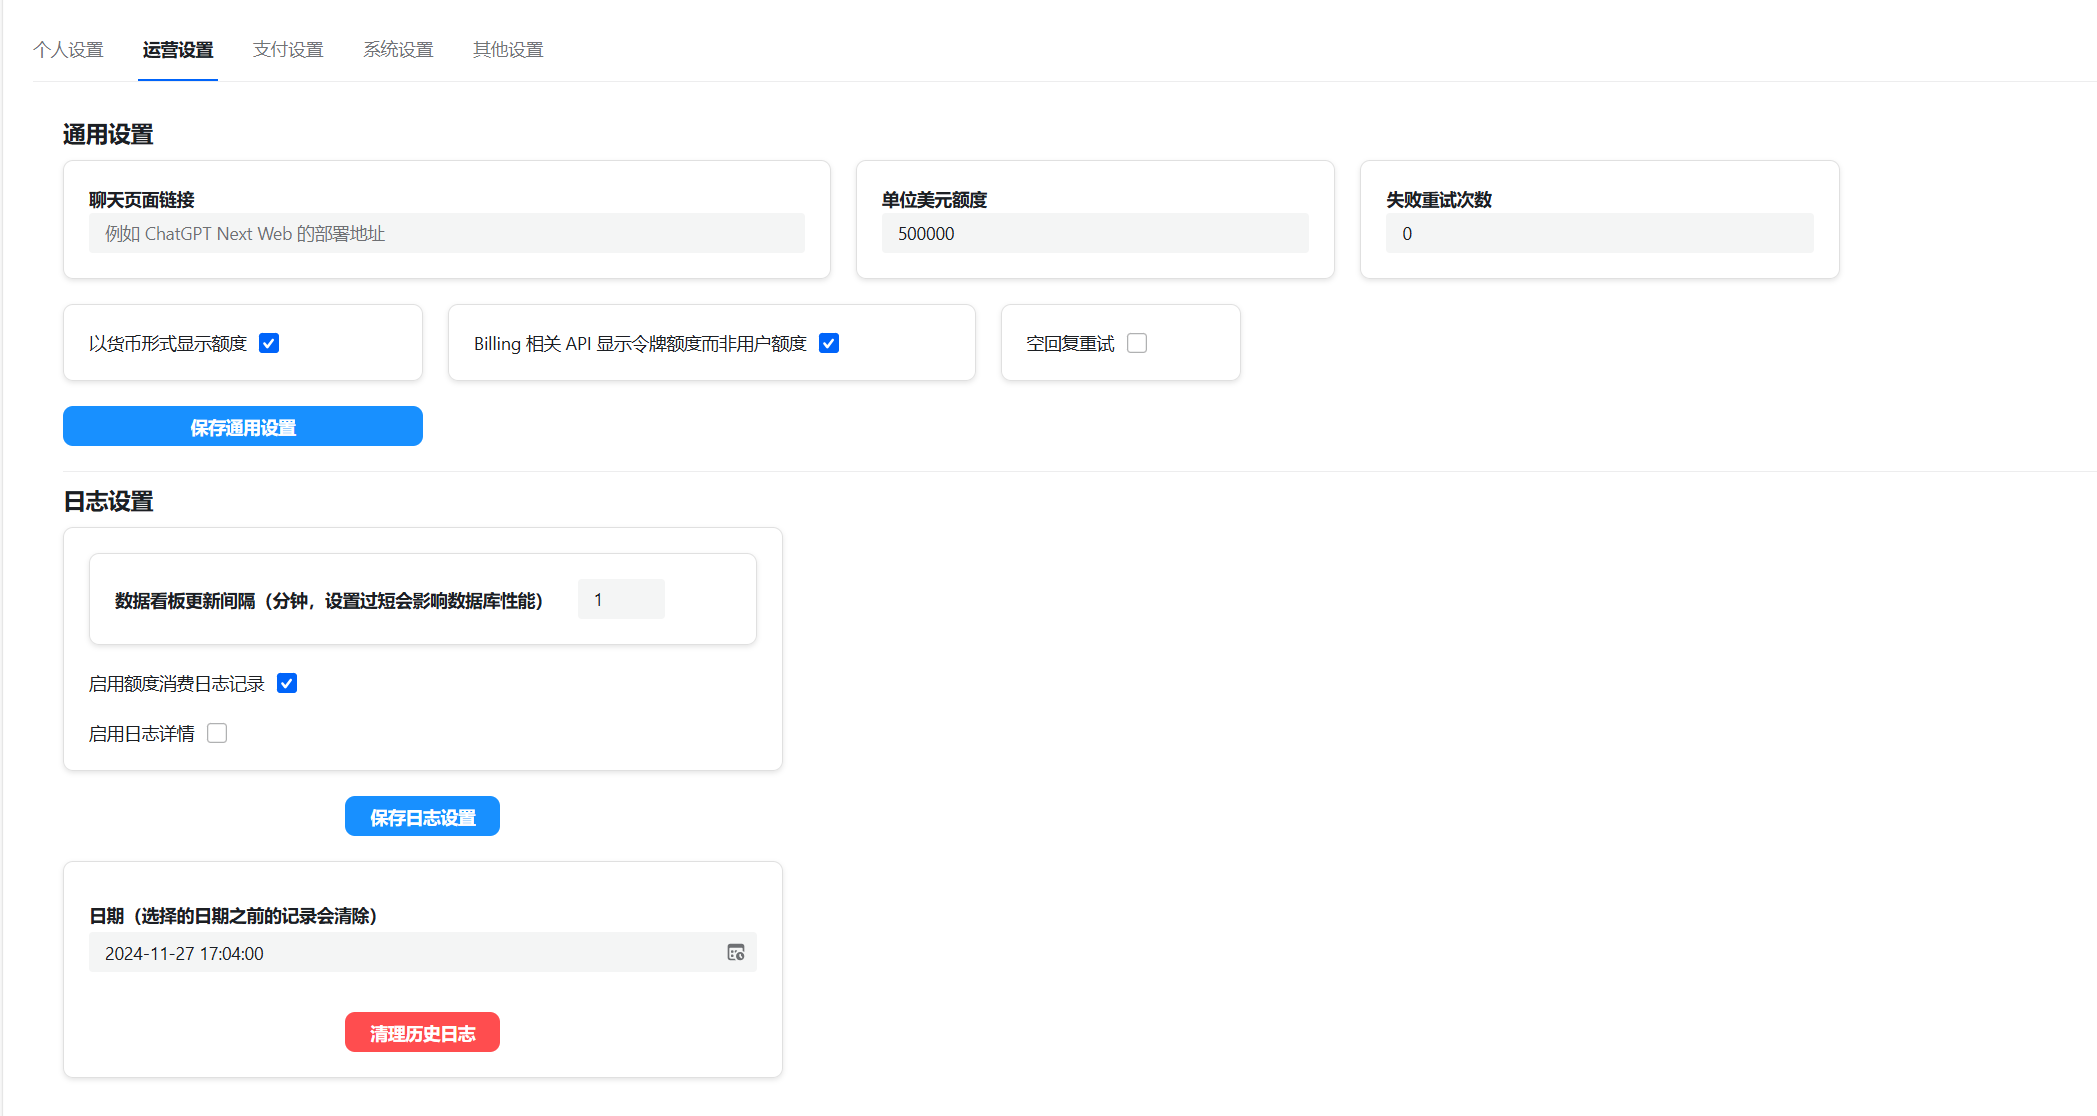This screenshot has height=1116, width=2097.
Task: Open the 支付设置 tab
Action: point(288,50)
